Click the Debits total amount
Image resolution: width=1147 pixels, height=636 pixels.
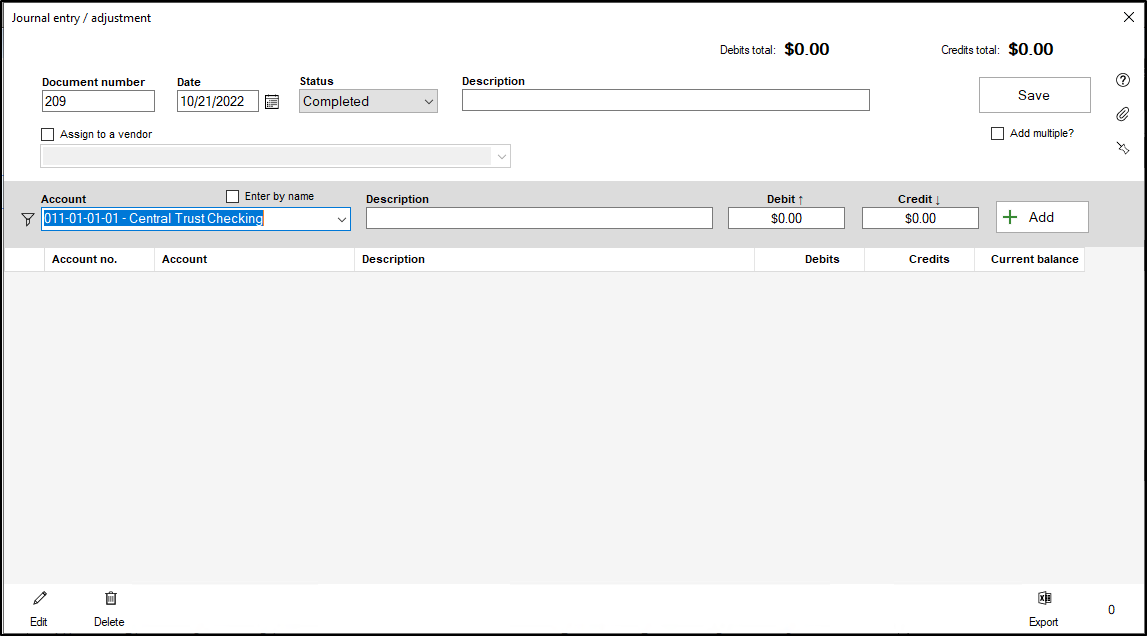(x=807, y=49)
